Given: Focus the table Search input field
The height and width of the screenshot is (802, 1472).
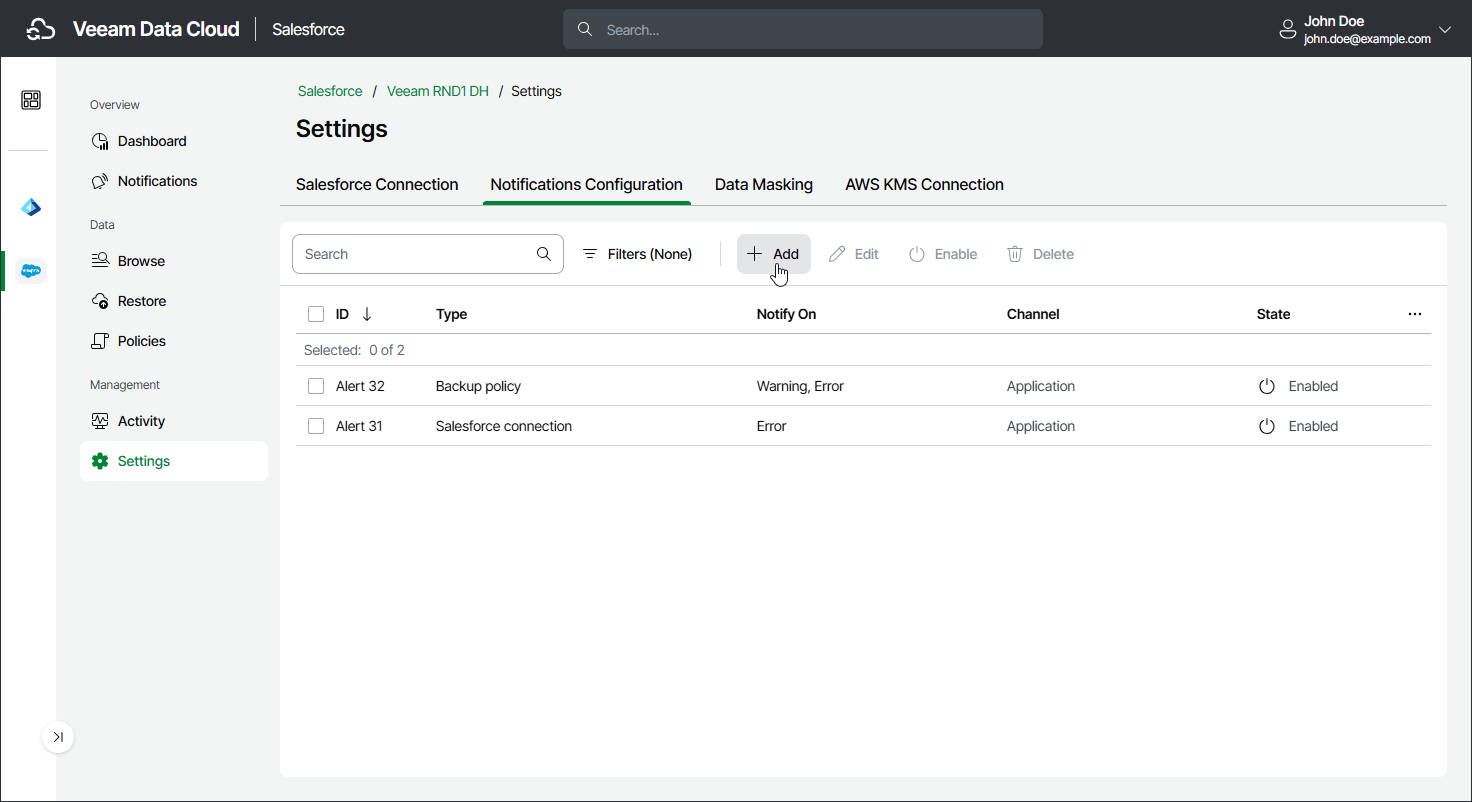Looking at the screenshot, I should point(428,254).
